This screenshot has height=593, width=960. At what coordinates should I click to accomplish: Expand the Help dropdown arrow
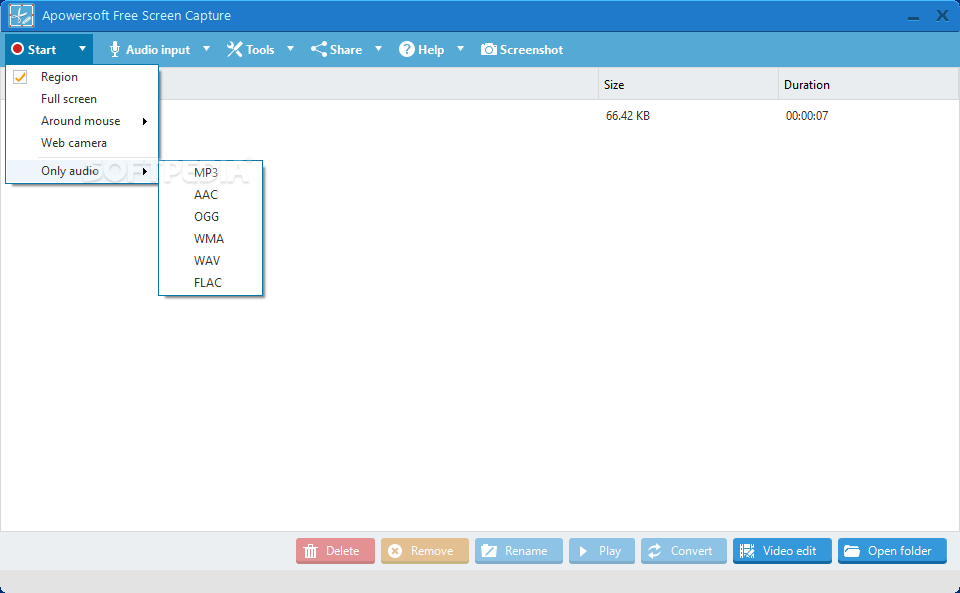tap(460, 49)
